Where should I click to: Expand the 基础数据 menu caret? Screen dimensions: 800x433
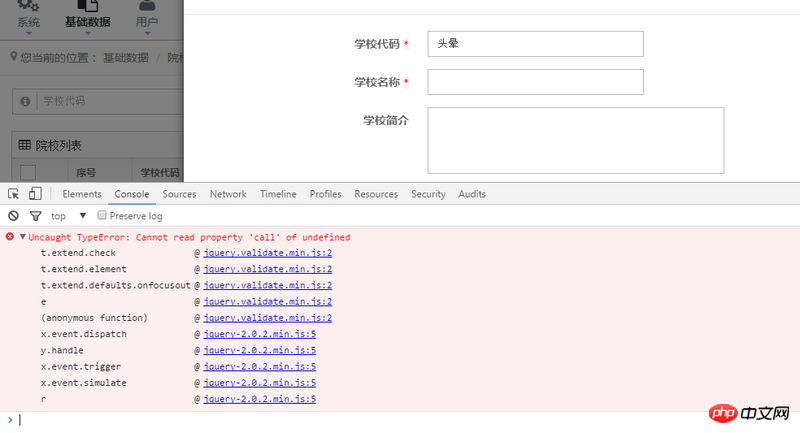pyautogui.click(x=88, y=34)
